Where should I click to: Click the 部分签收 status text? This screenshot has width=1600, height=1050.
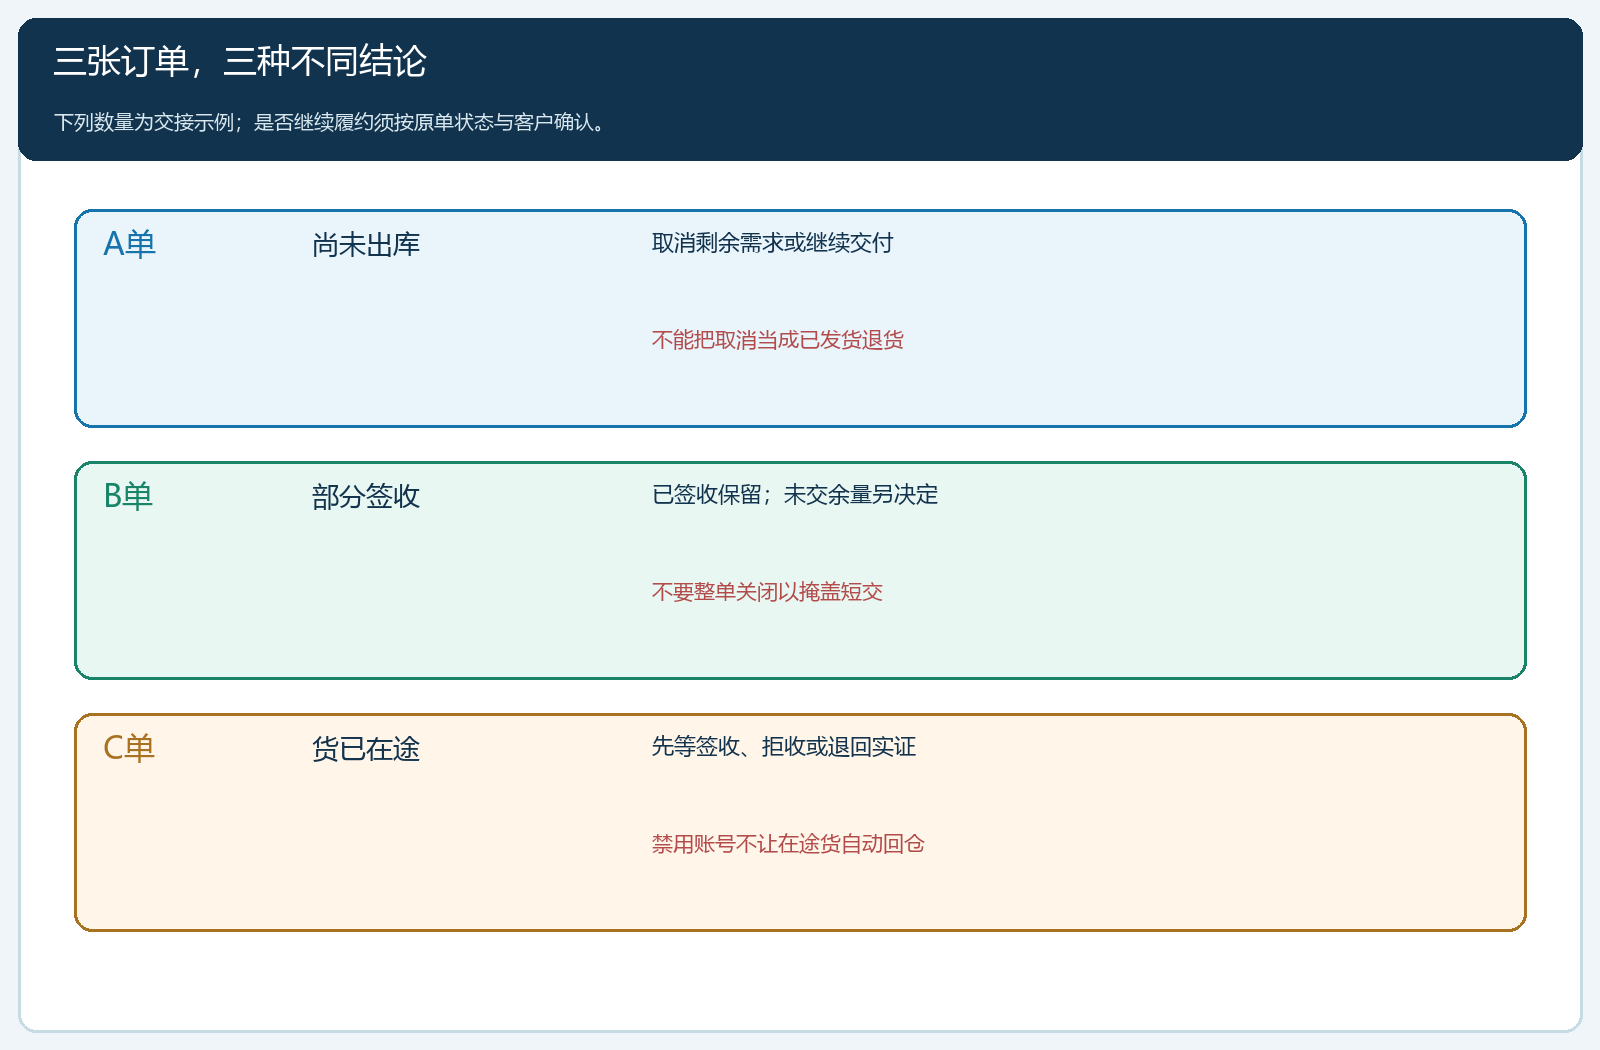pyautogui.click(x=366, y=496)
